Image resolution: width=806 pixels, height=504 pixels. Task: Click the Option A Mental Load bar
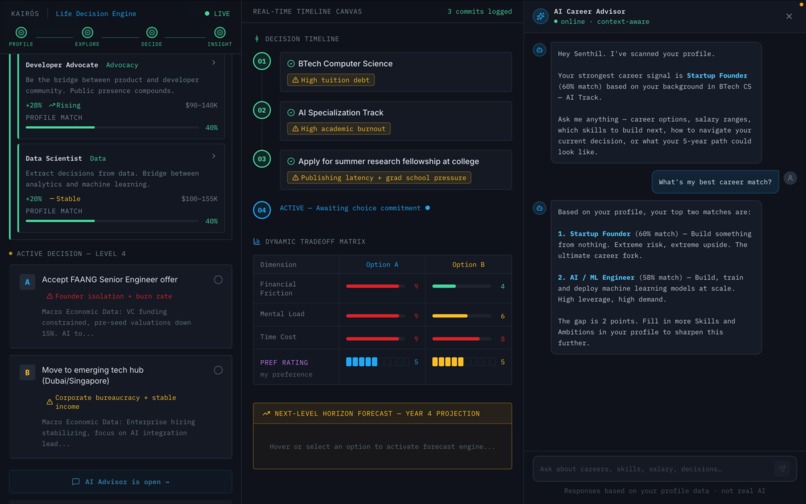(375, 316)
